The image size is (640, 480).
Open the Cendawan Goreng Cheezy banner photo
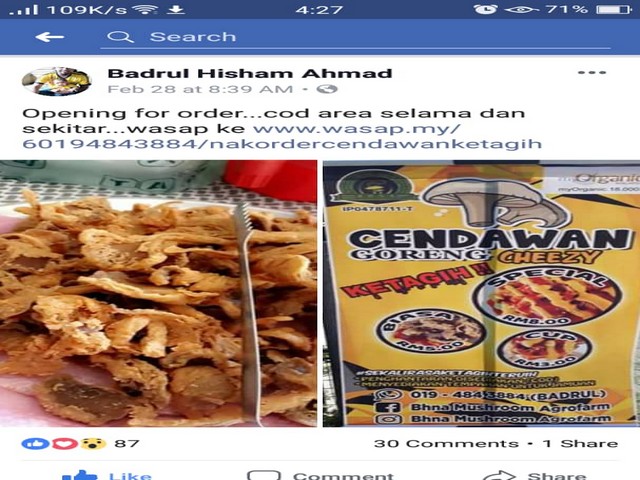coord(481,293)
